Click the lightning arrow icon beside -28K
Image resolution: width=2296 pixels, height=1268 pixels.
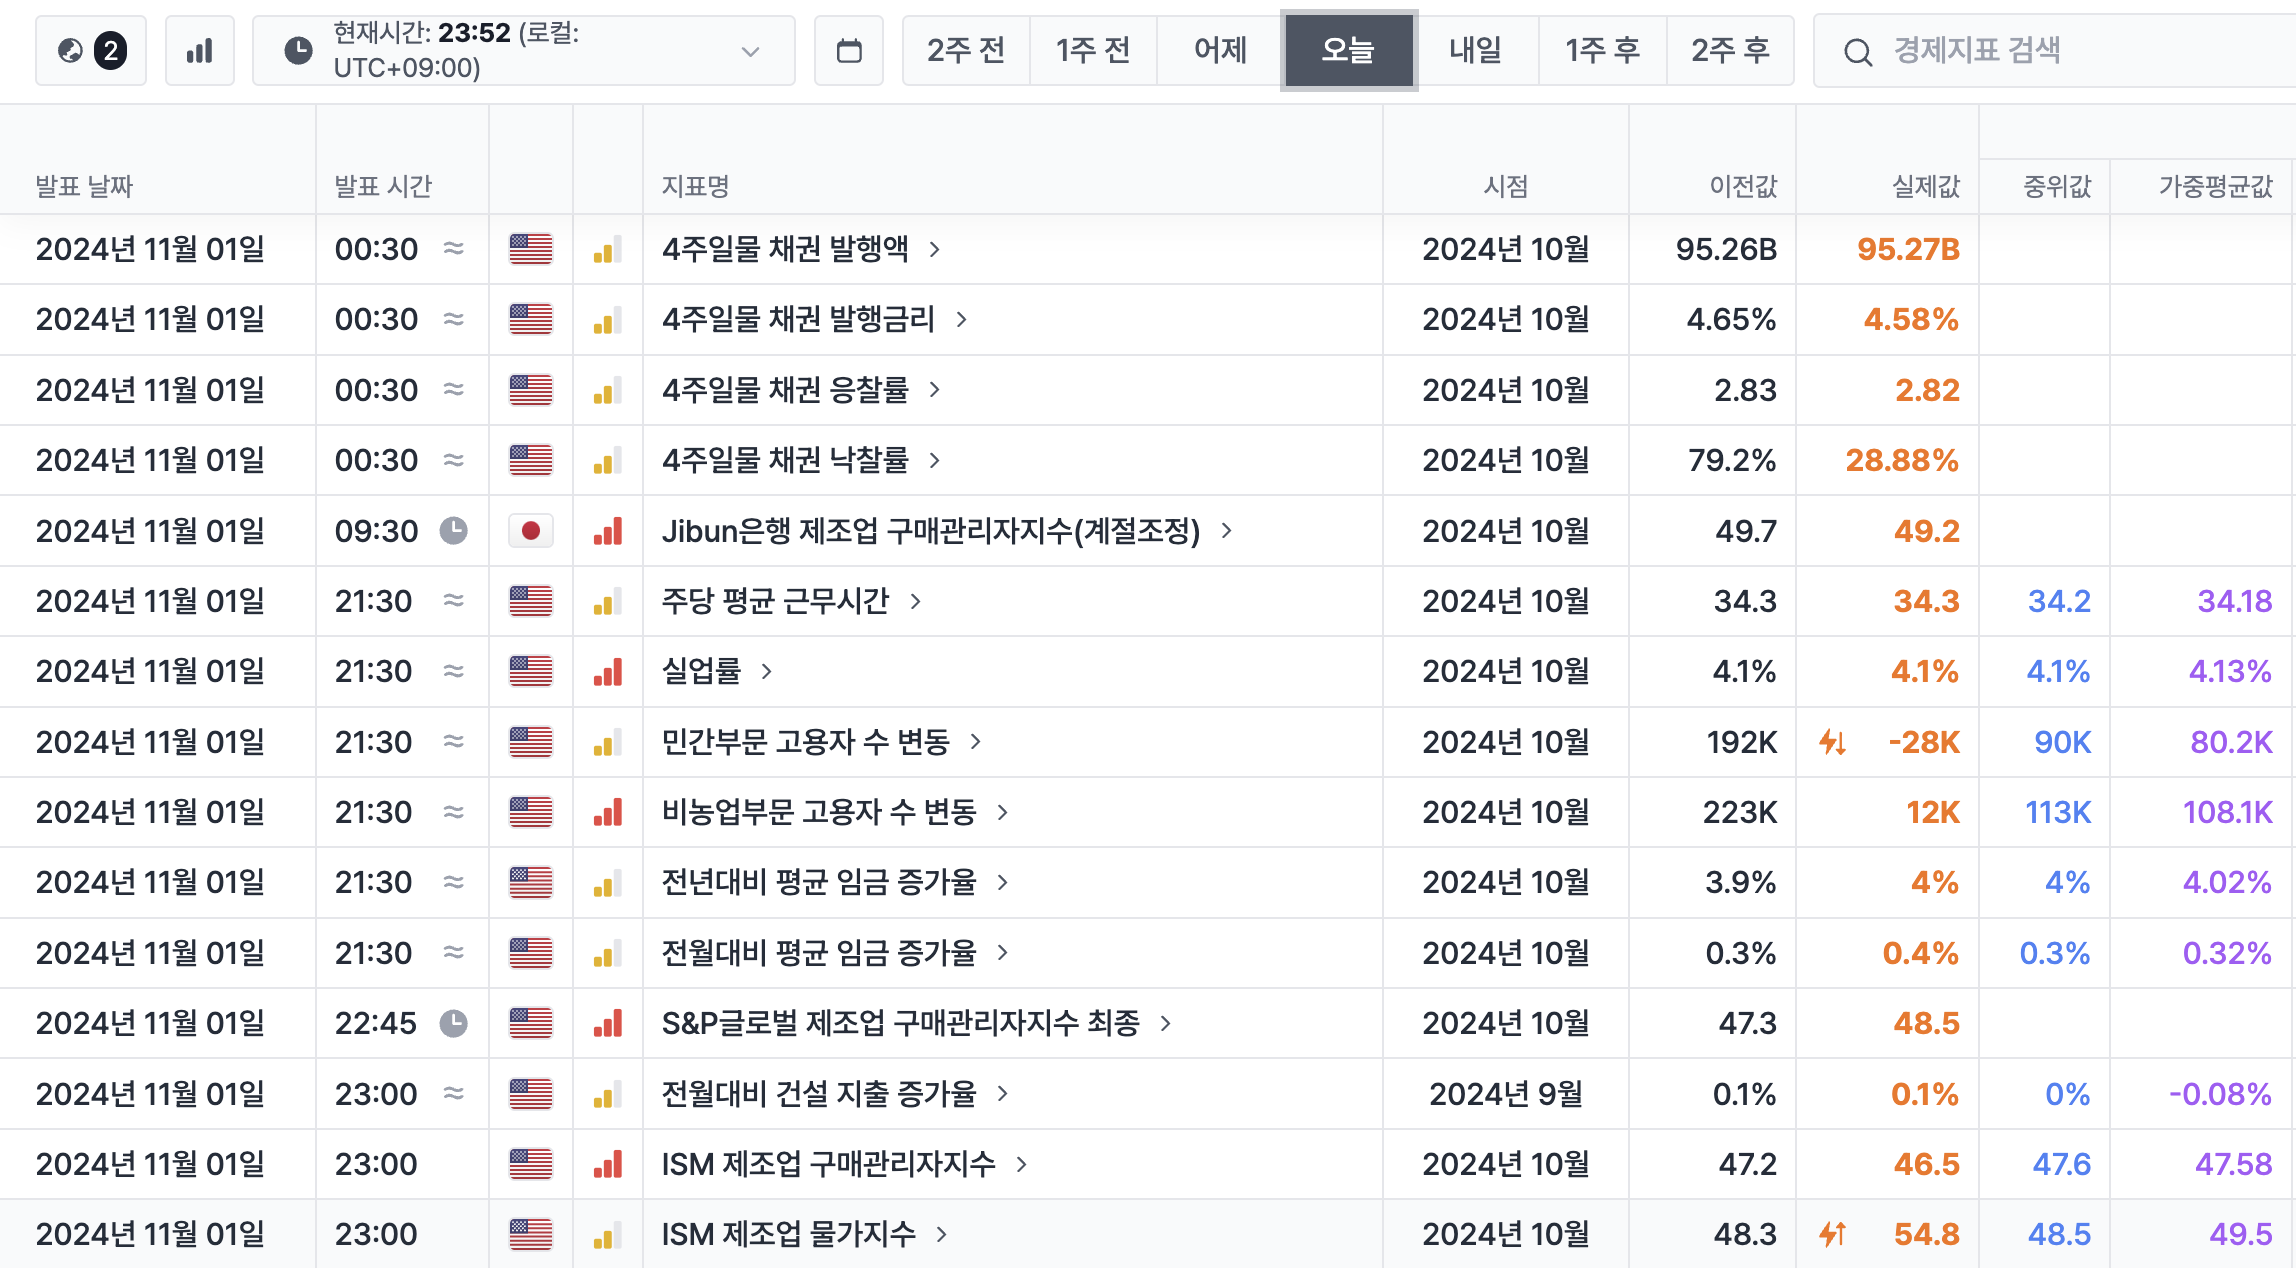point(1832,742)
